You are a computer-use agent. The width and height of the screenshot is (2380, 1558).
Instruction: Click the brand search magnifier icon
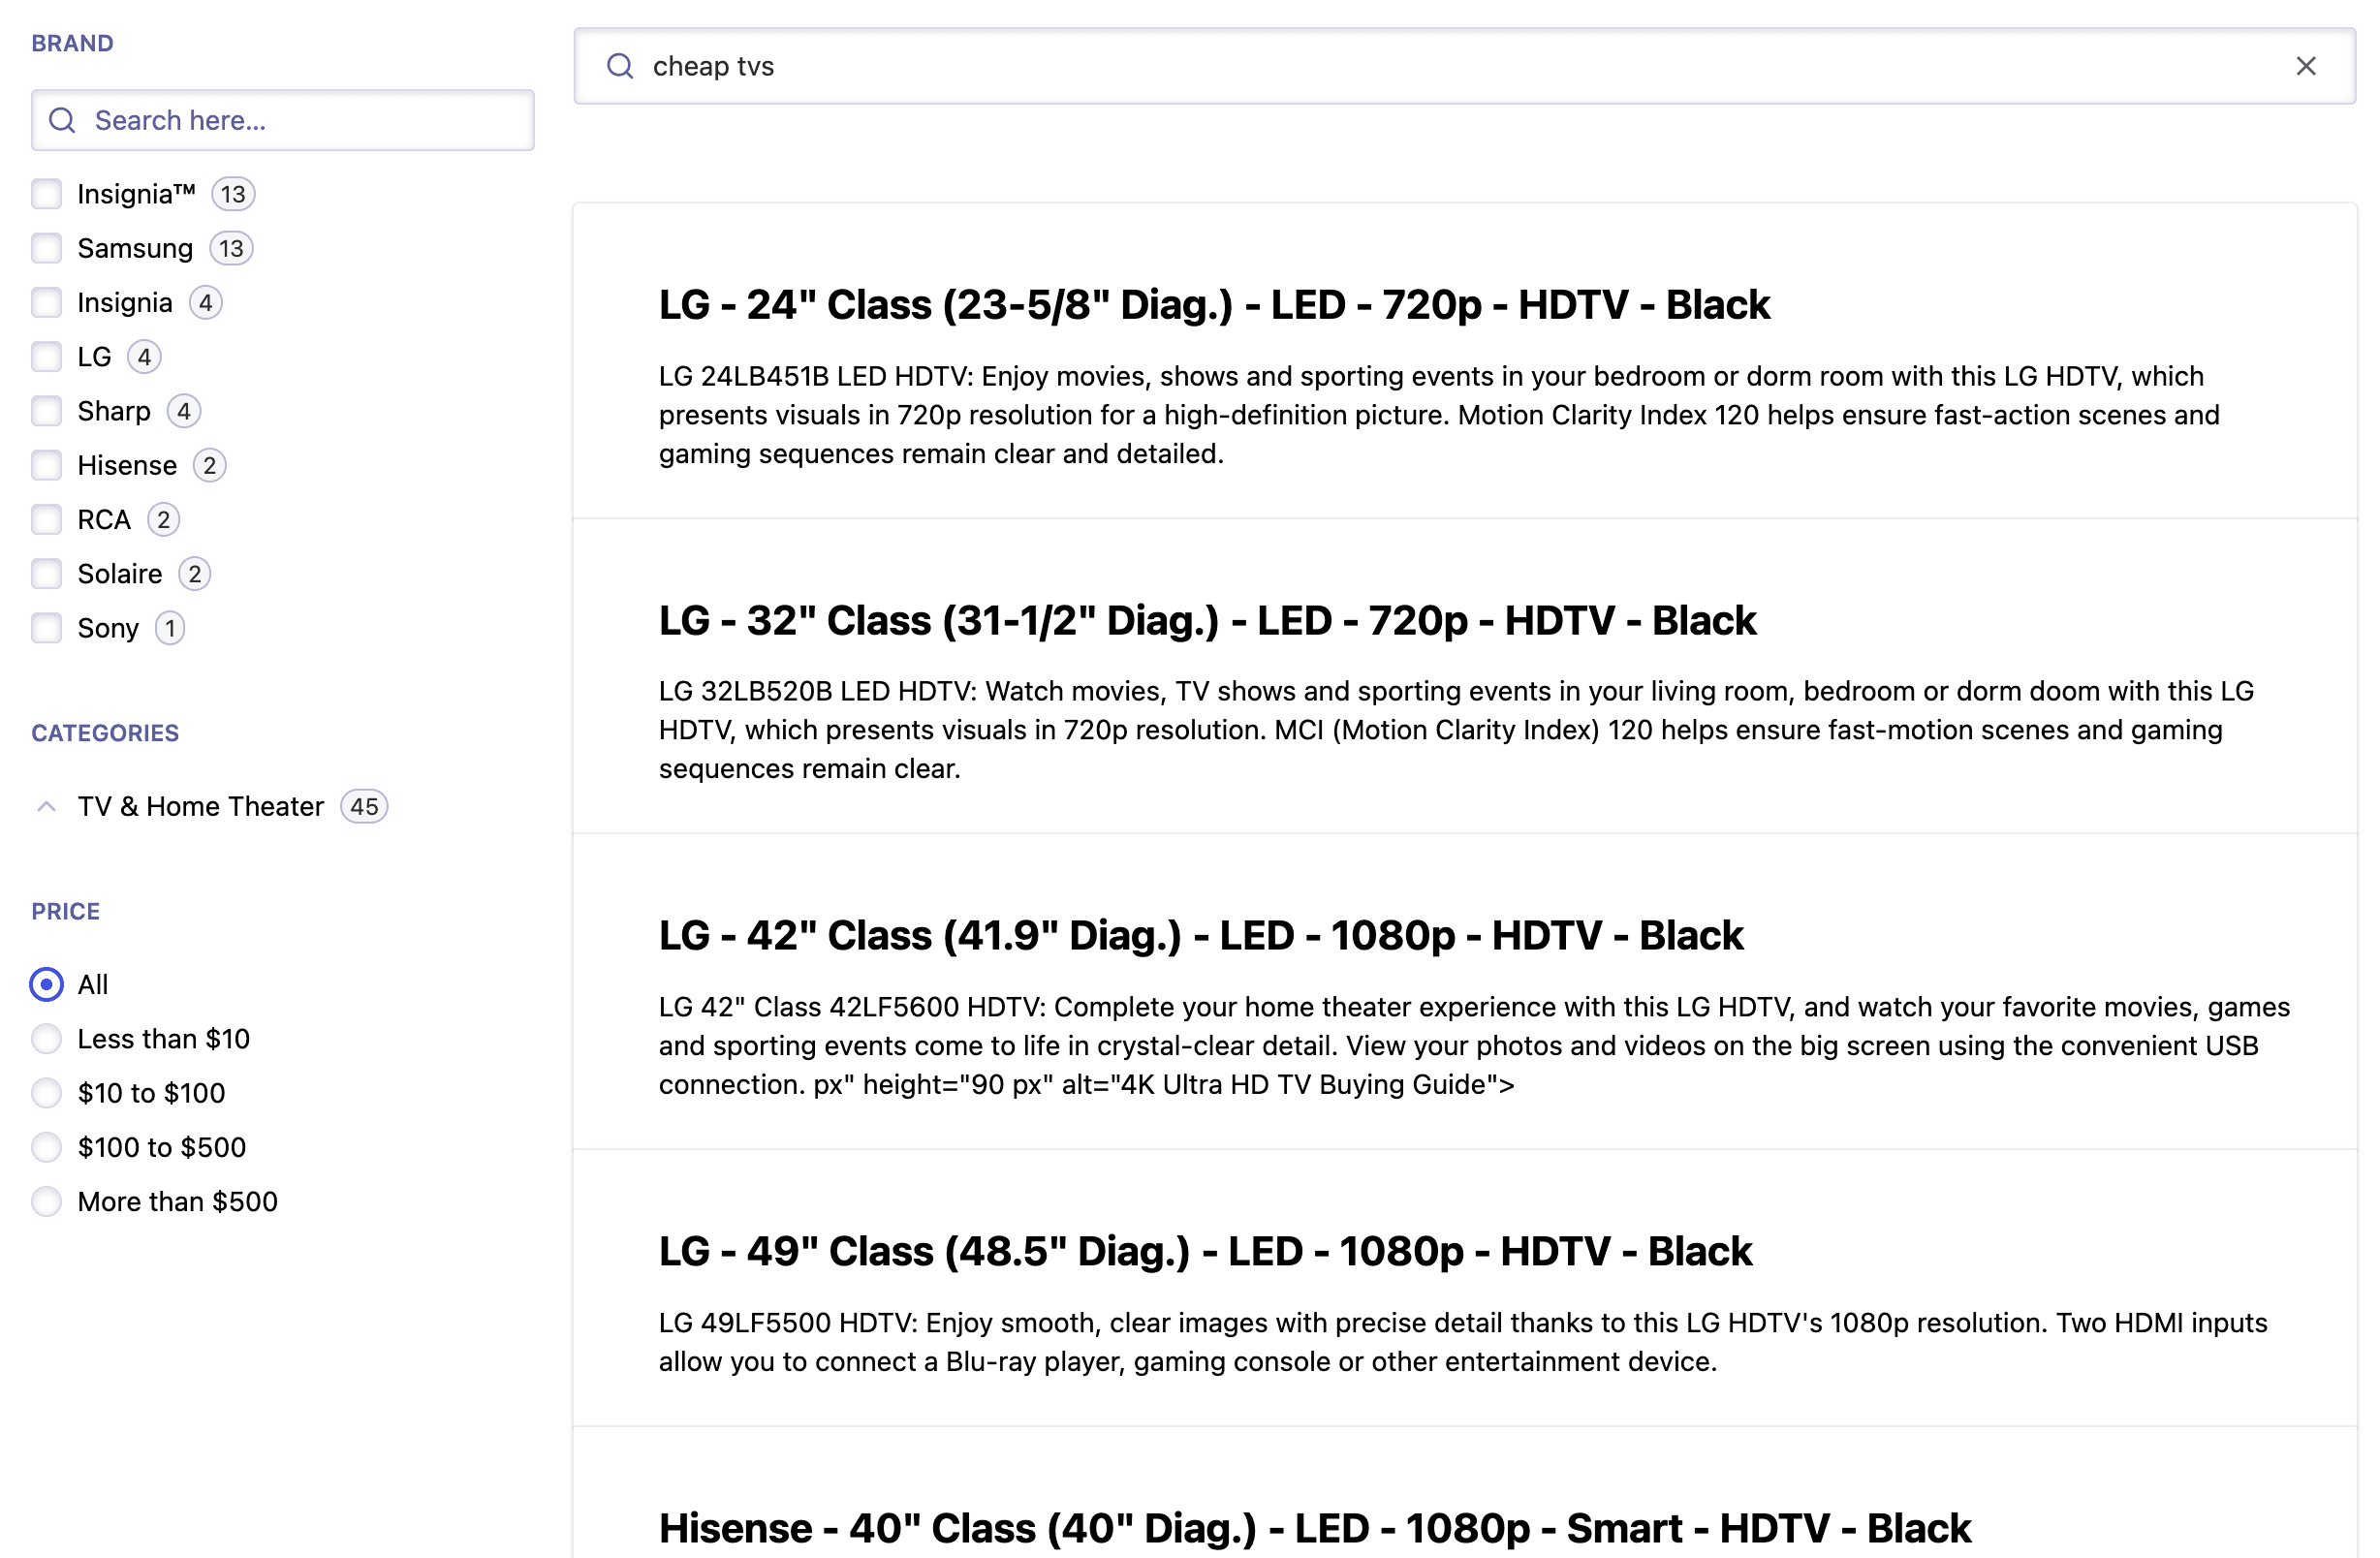[62, 120]
